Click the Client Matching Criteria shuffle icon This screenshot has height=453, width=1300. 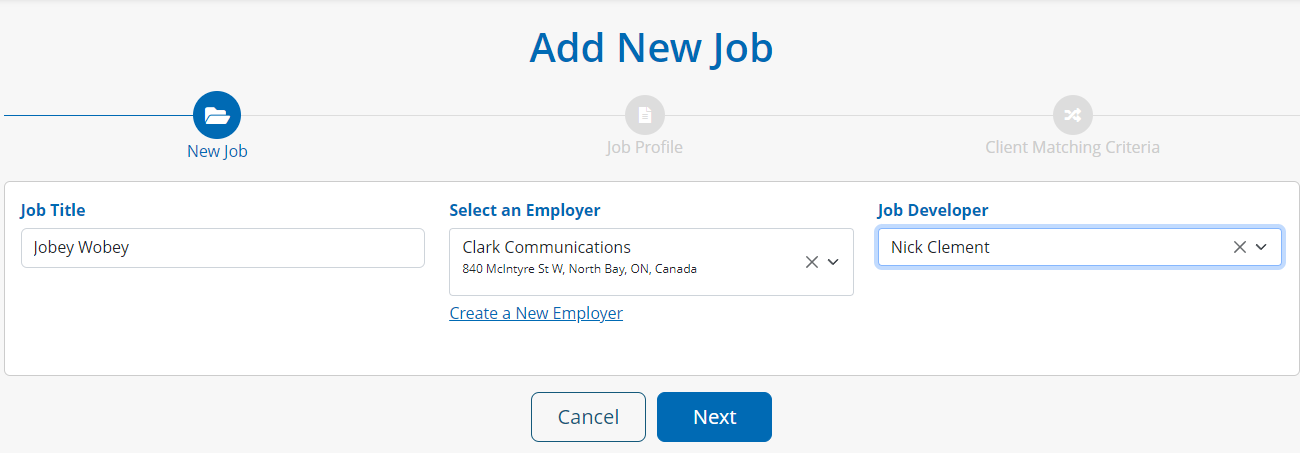[x=1072, y=115]
